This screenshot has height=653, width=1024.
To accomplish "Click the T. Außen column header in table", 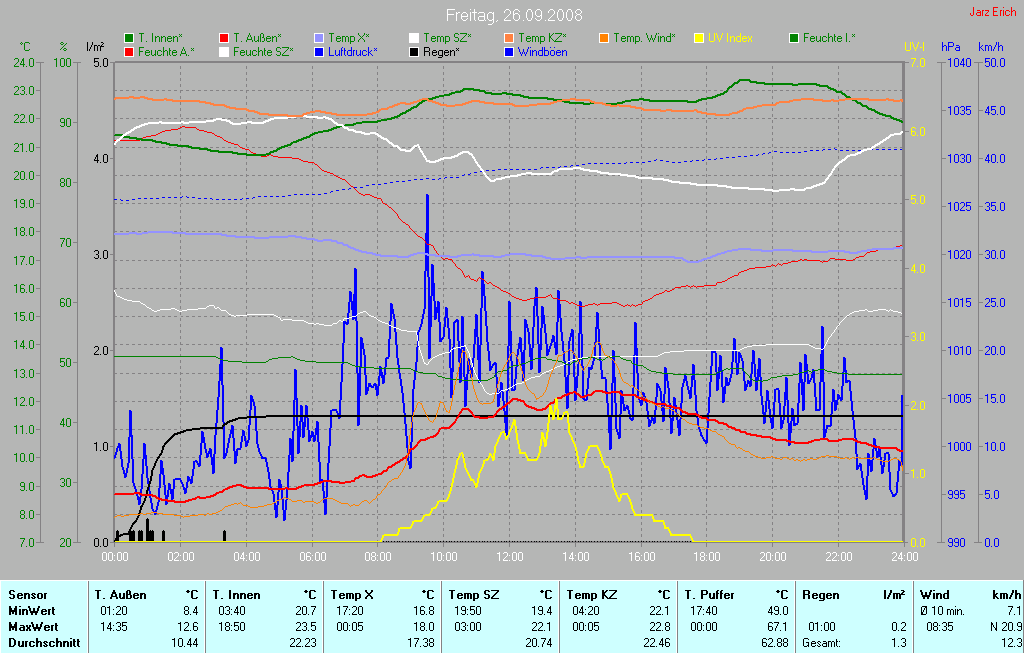I will click(120, 594).
